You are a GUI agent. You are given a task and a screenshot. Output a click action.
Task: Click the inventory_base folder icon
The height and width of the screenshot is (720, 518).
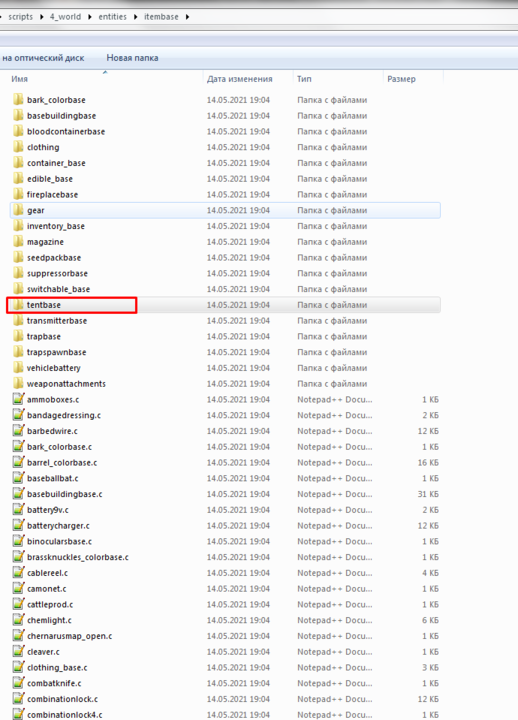pos(18,226)
